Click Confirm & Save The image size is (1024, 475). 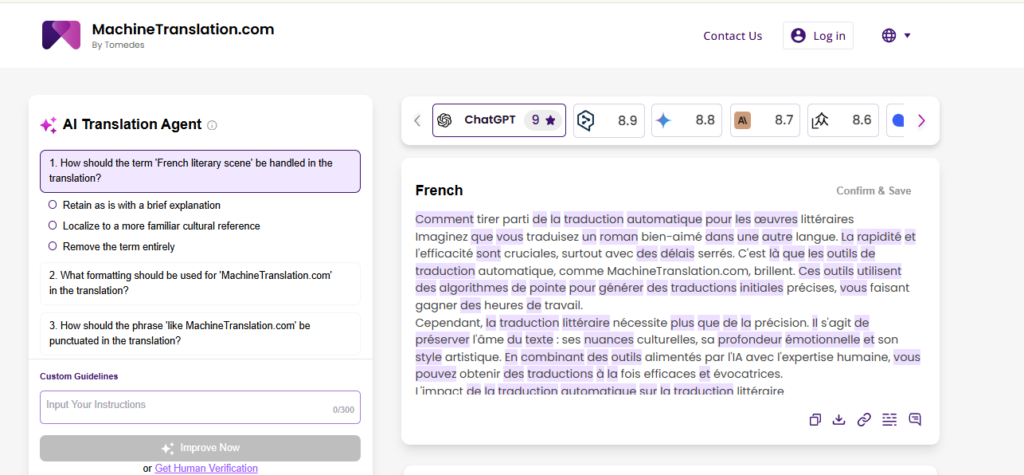pos(874,191)
